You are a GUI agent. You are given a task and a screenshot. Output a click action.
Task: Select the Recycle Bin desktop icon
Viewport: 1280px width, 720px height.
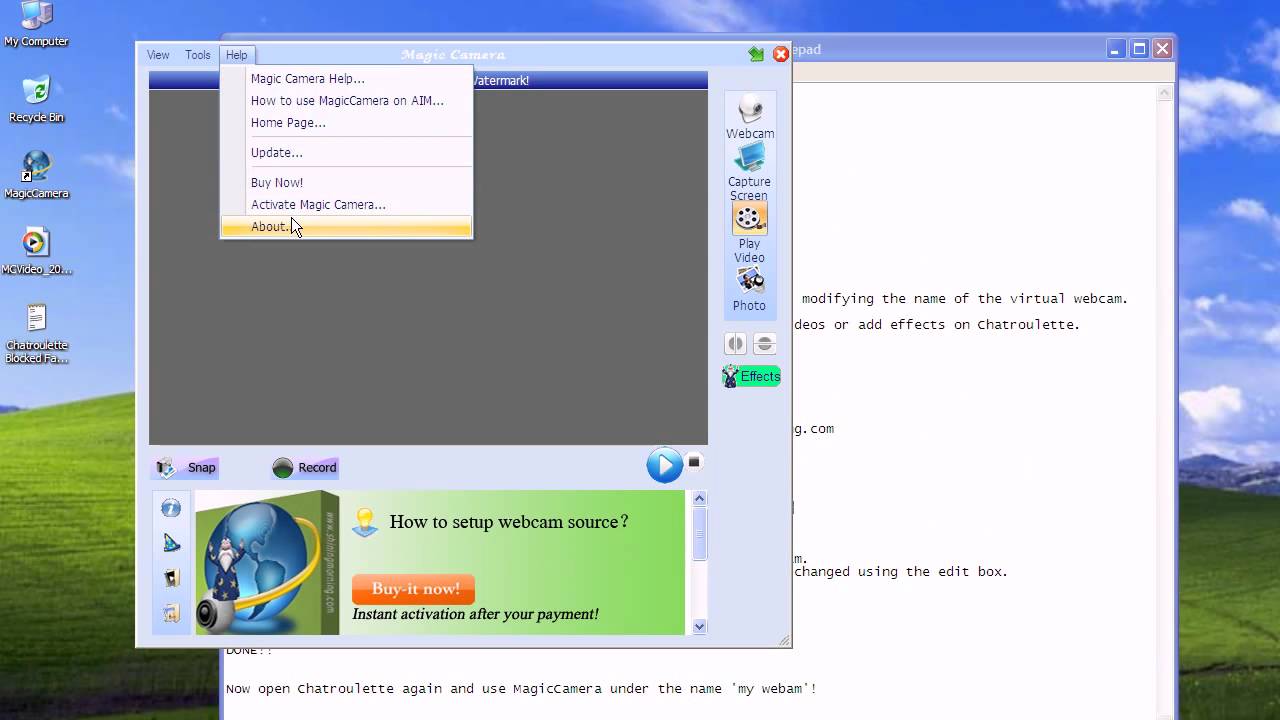tap(36, 99)
